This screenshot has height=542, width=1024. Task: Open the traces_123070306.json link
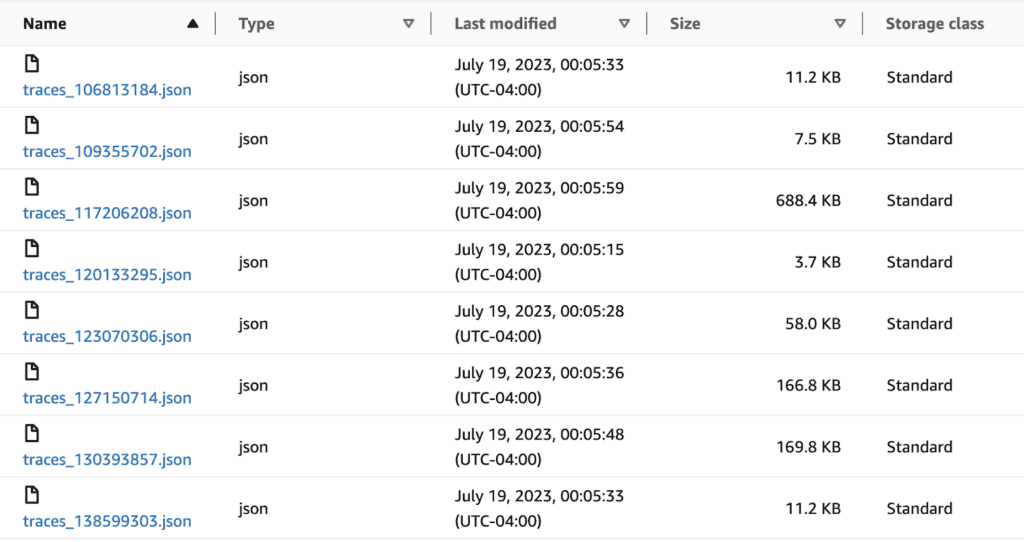pos(107,336)
